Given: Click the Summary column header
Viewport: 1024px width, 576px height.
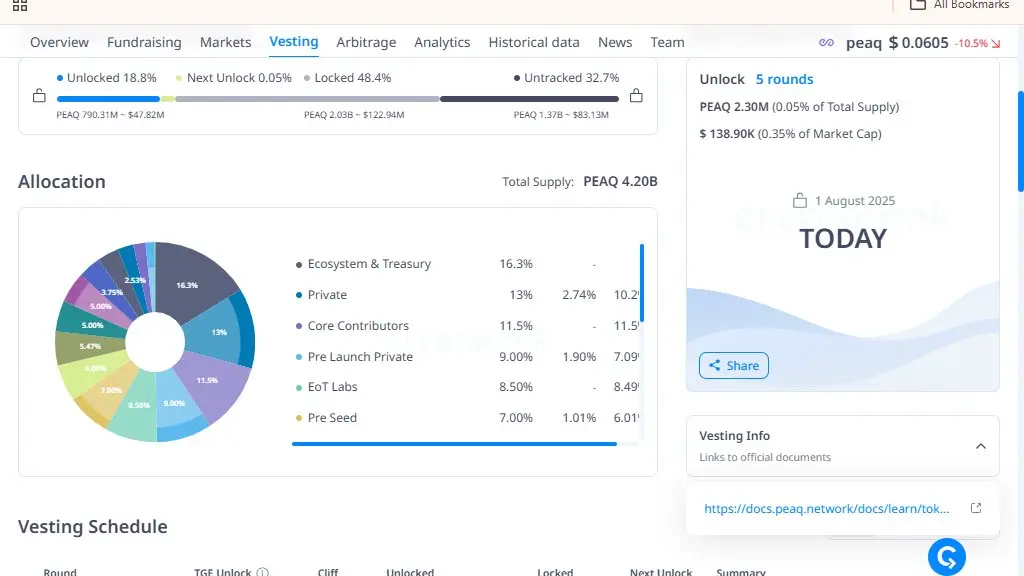Looking at the screenshot, I should click(x=741, y=572).
